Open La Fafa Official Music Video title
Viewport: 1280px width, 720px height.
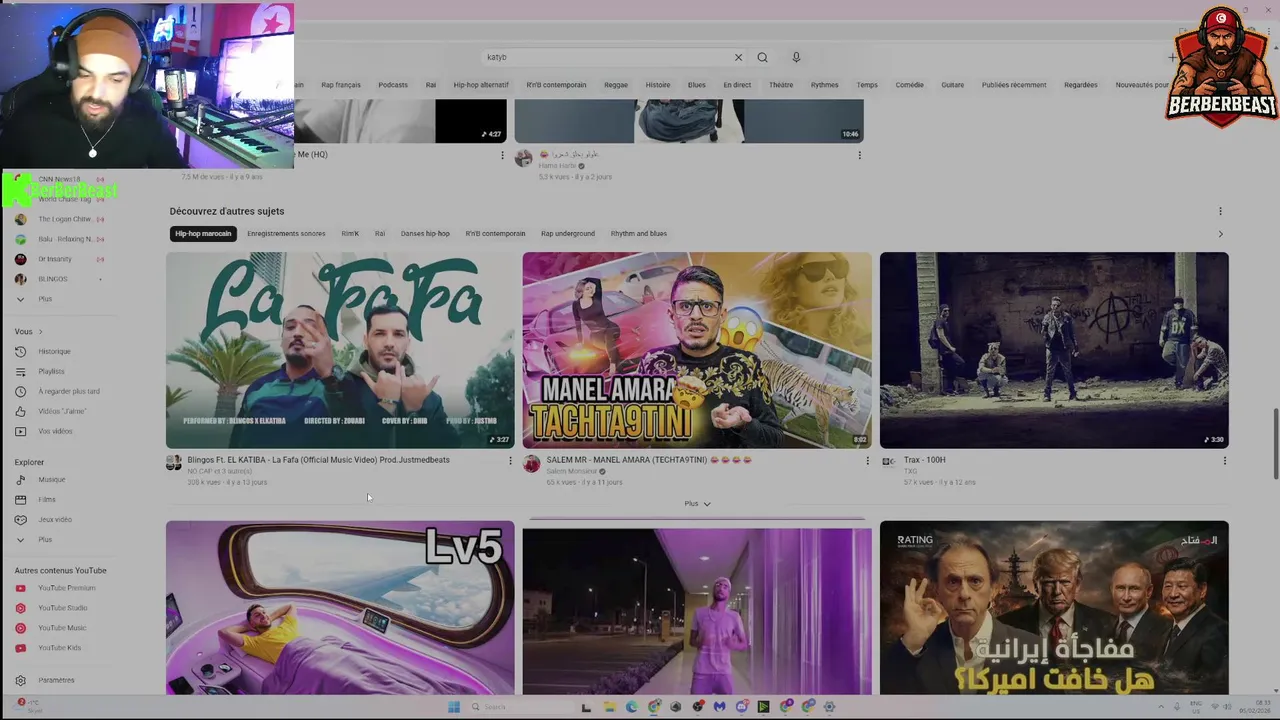click(x=318, y=460)
